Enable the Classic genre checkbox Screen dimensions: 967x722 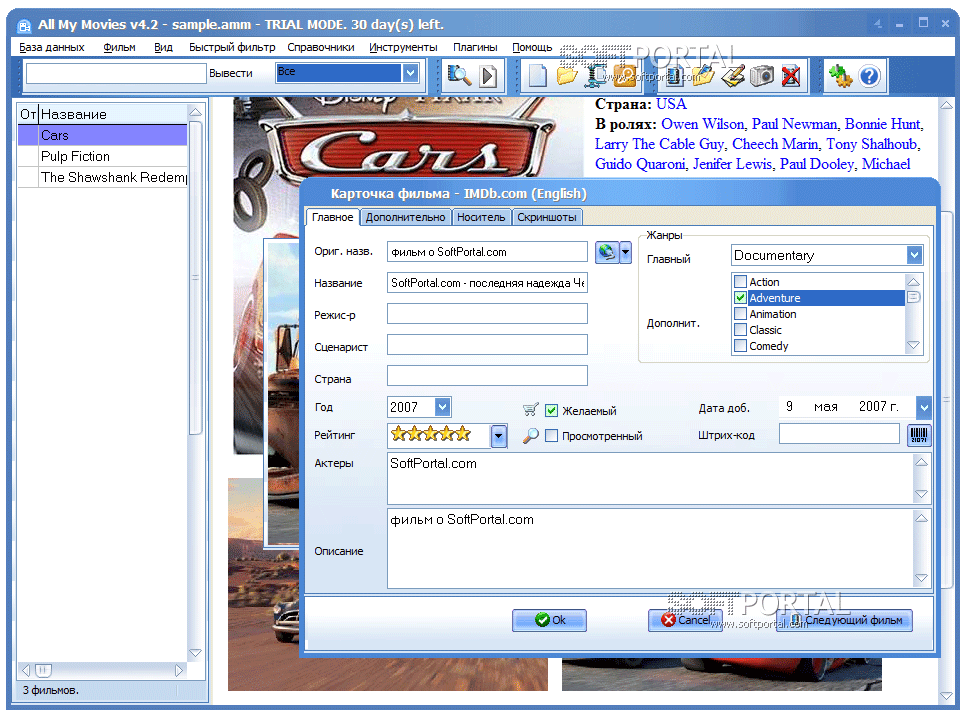(x=741, y=330)
